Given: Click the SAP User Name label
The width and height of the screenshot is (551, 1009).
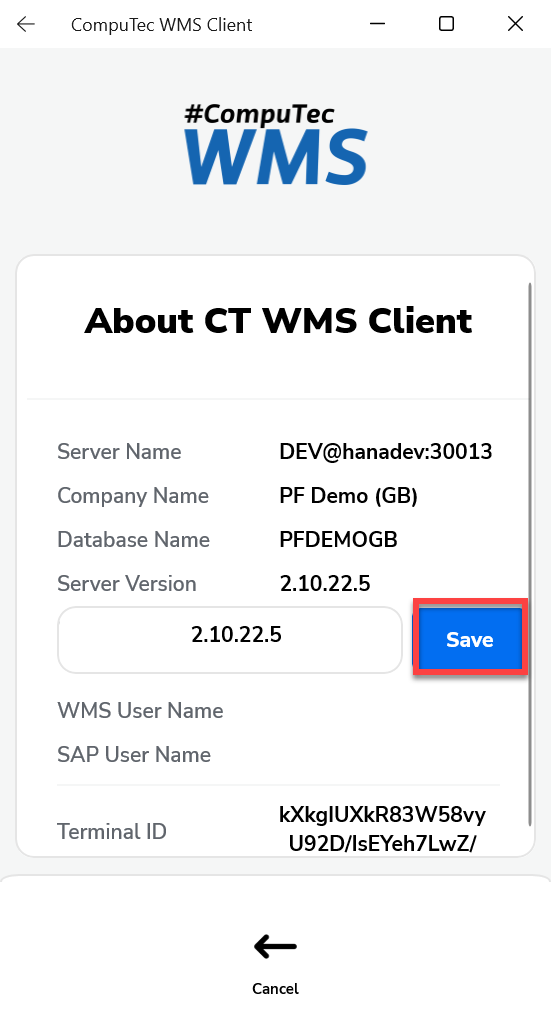Looking at the screenshot, I should pos(134,754).
